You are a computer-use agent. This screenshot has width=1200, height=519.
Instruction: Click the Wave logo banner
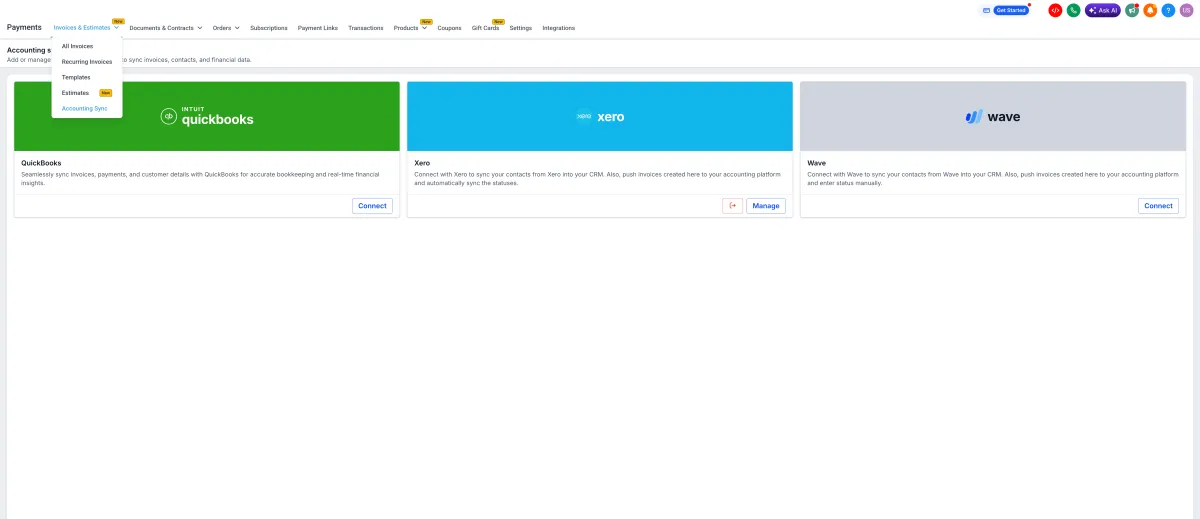[x=993, y=116]
